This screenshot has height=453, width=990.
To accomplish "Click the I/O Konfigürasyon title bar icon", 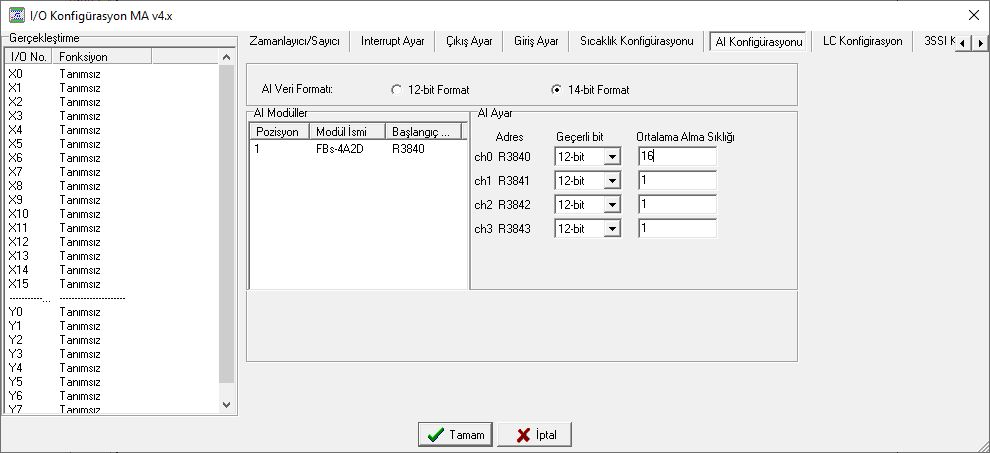I will pos(16,15).
